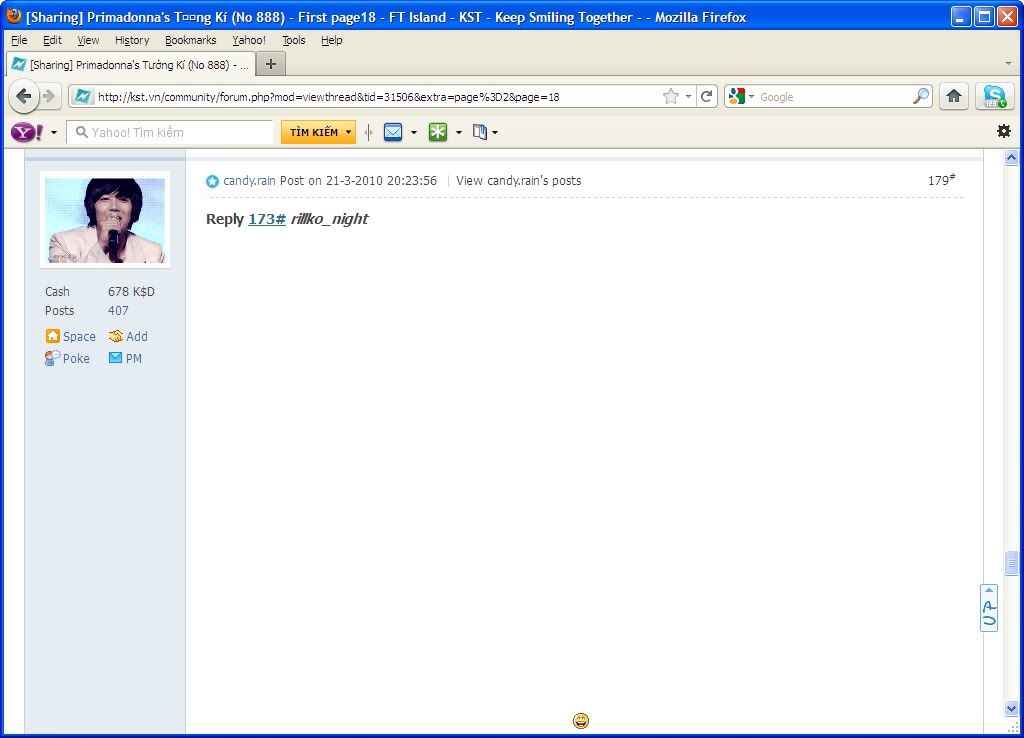Image resolution: width=1024 pixels, height=738 pixels.
Task: Click the star icon beside candy.rain
Action: 212,181
